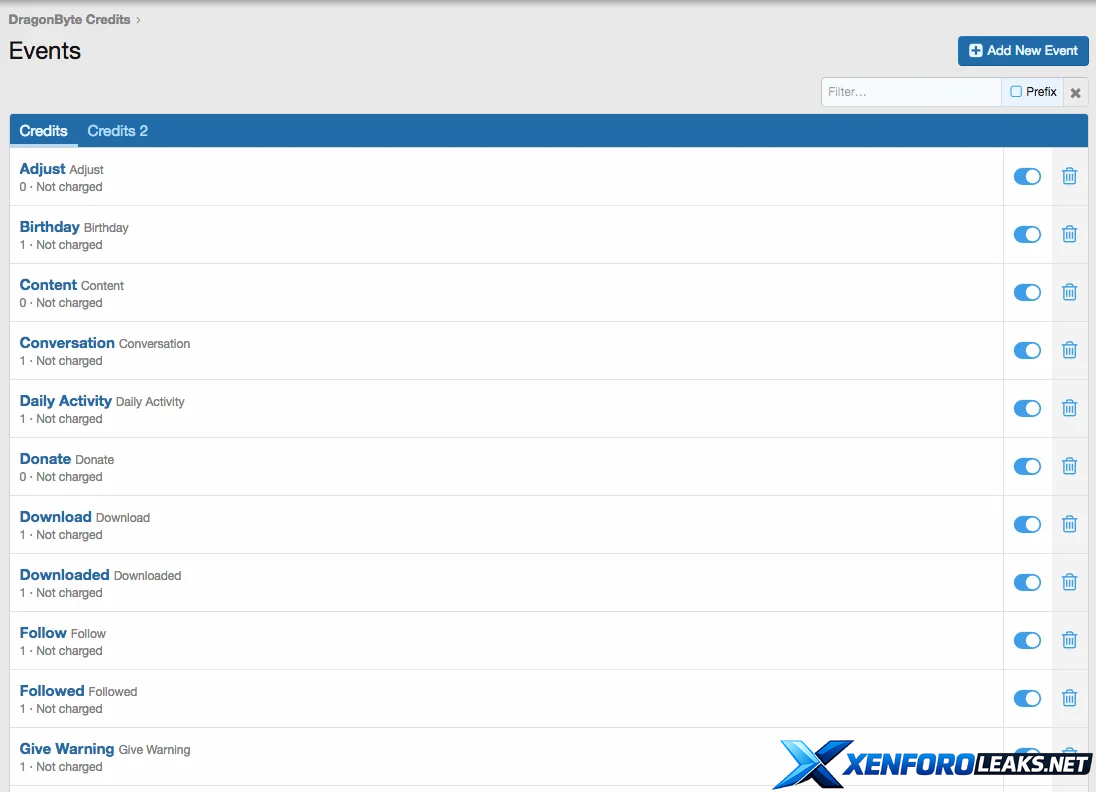
Task: Delete the Donate event with trash icon
Action: click(1069, 466)
